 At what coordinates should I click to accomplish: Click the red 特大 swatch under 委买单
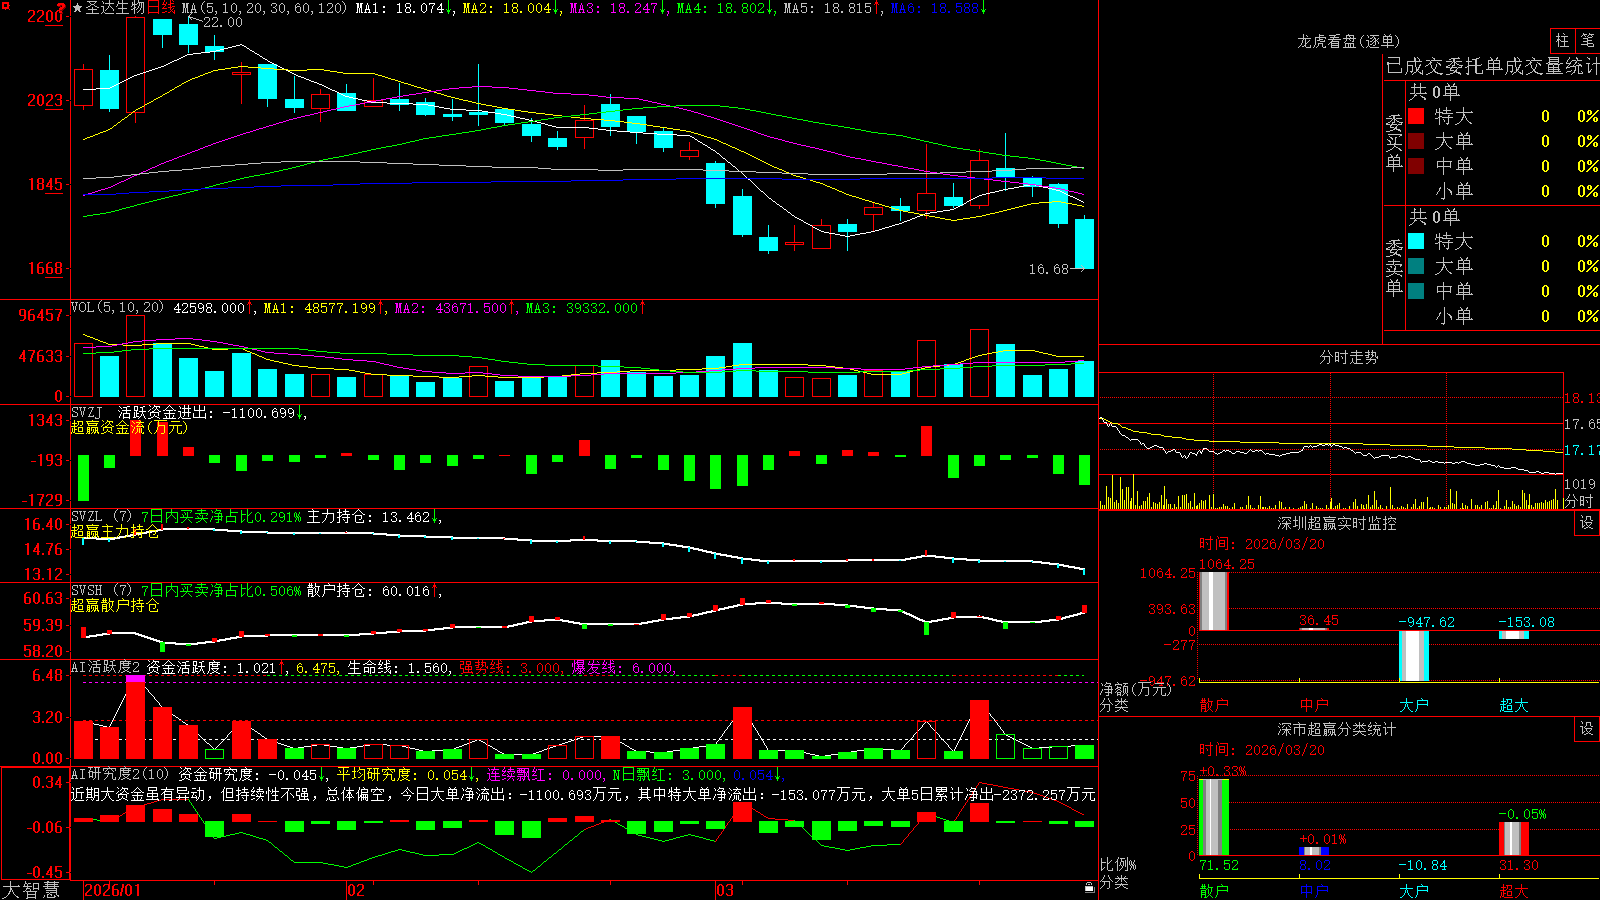click(x=1416, y=116)
